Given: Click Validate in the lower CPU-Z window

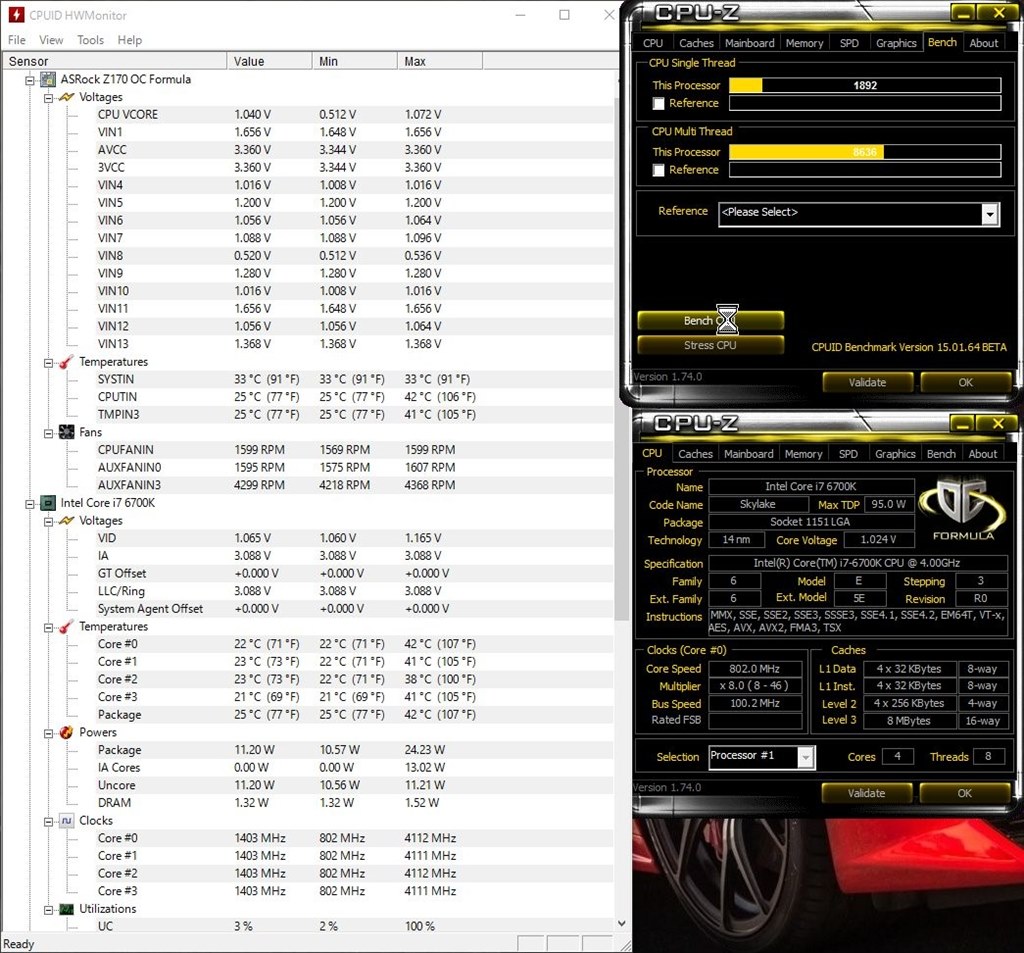Looking at the screenshot, I should [866, 793].
